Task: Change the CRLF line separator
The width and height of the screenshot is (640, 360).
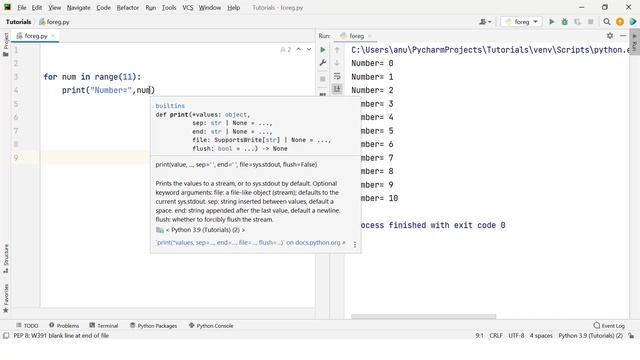Action: (x=496, y=336)
